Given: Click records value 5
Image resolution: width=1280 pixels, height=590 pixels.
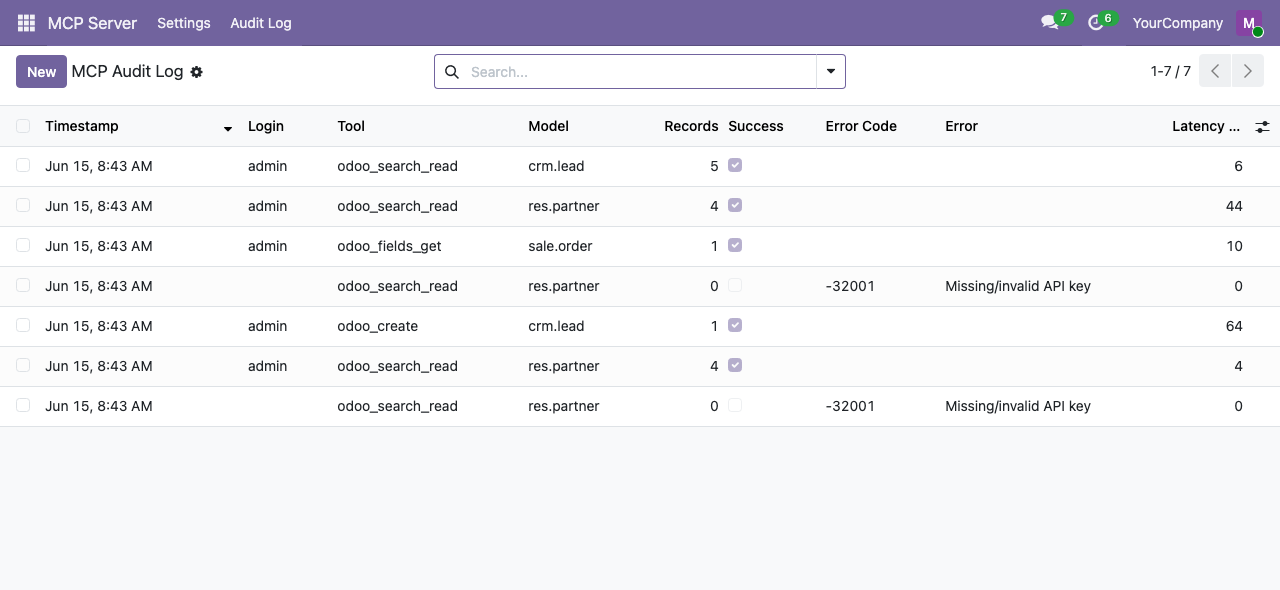Looking at the screenshot, I should click(714, 166).
